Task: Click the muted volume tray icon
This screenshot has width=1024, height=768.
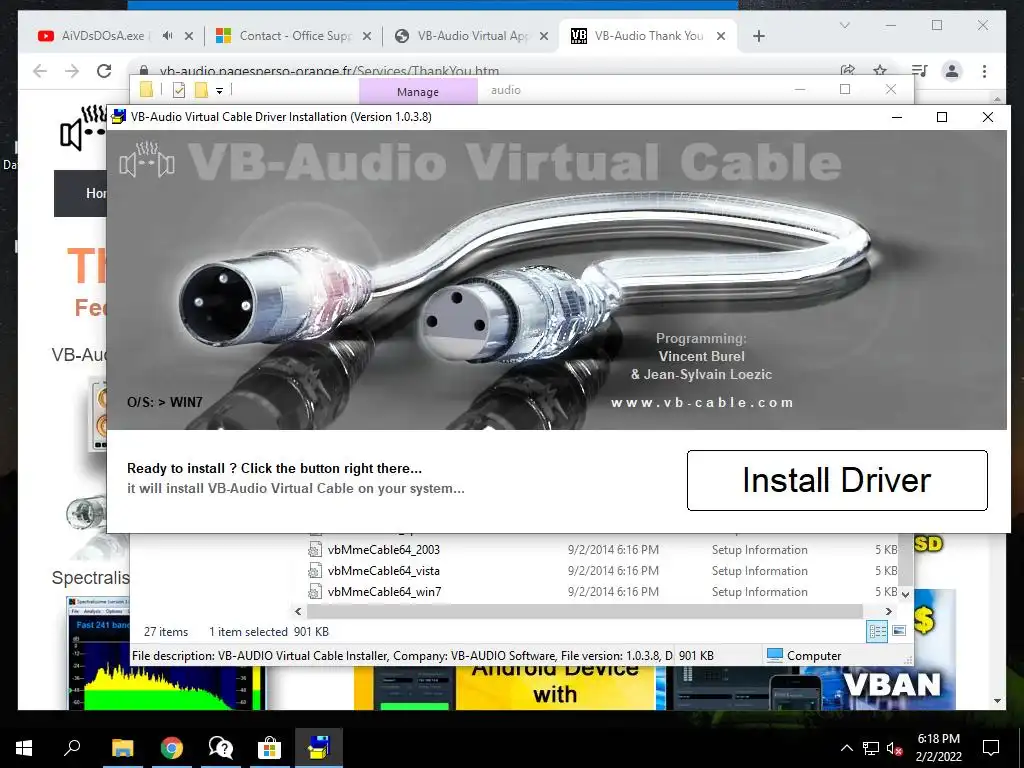Action: tap(894, 748)
